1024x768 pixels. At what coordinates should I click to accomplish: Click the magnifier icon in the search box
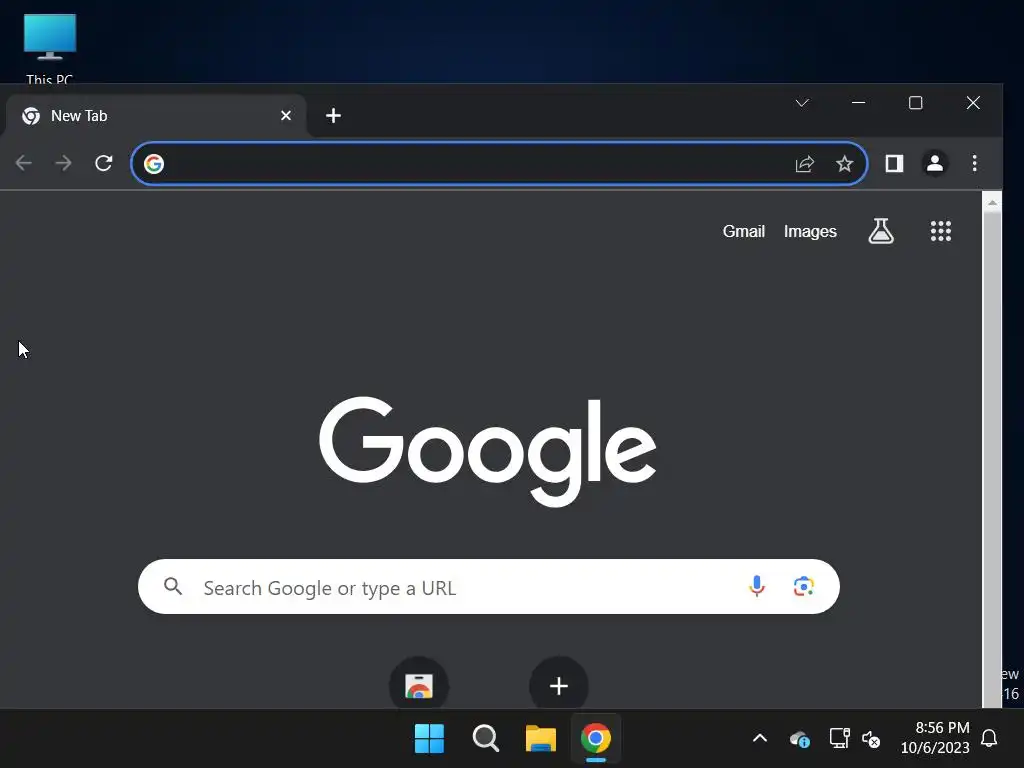173,586
